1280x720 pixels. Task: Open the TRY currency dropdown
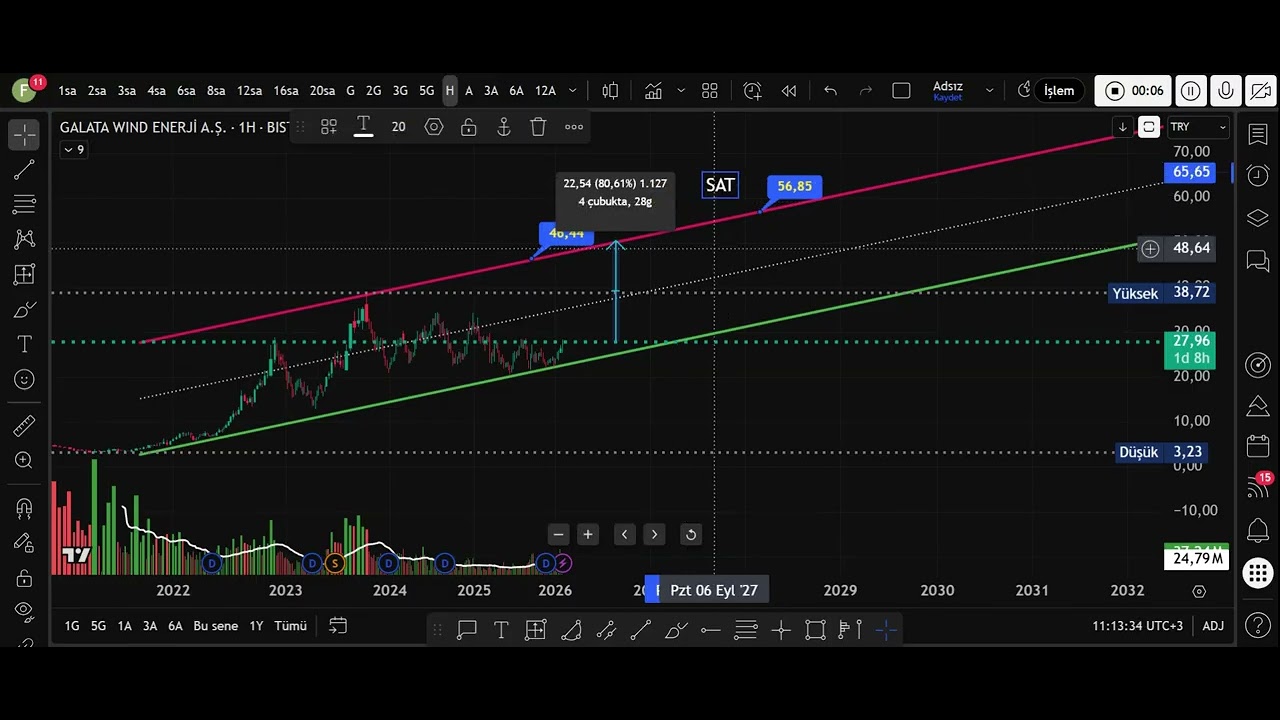point(1198,127)
